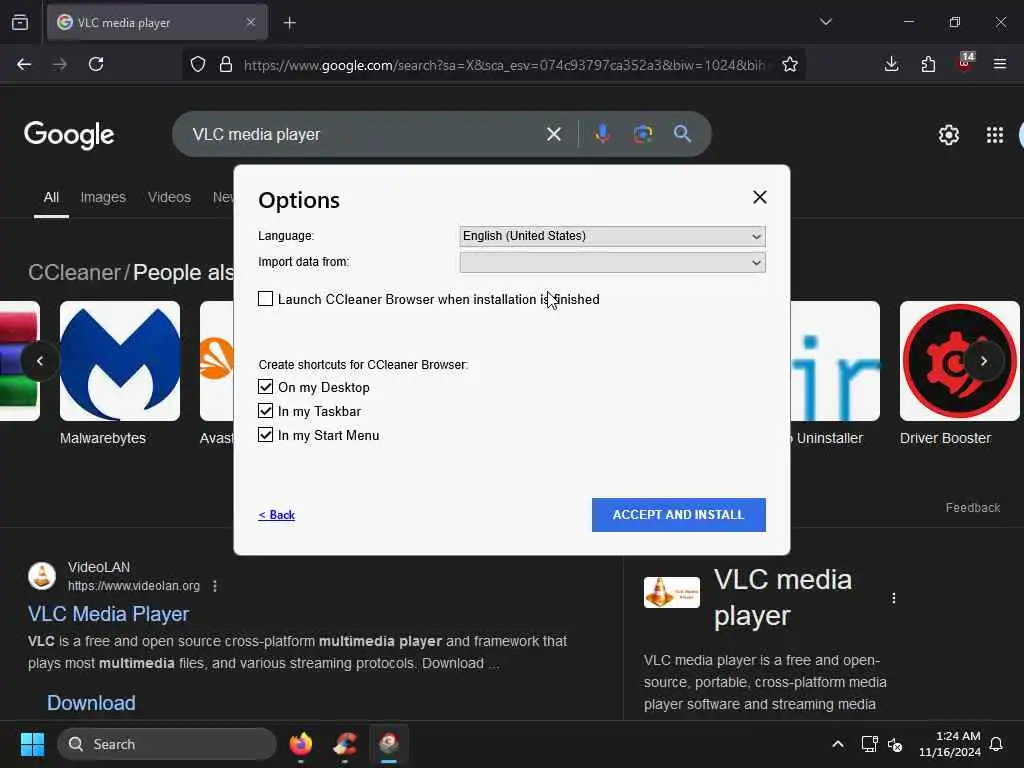Switch to Videos search tab
The image size is (1024, 768).
169,197
